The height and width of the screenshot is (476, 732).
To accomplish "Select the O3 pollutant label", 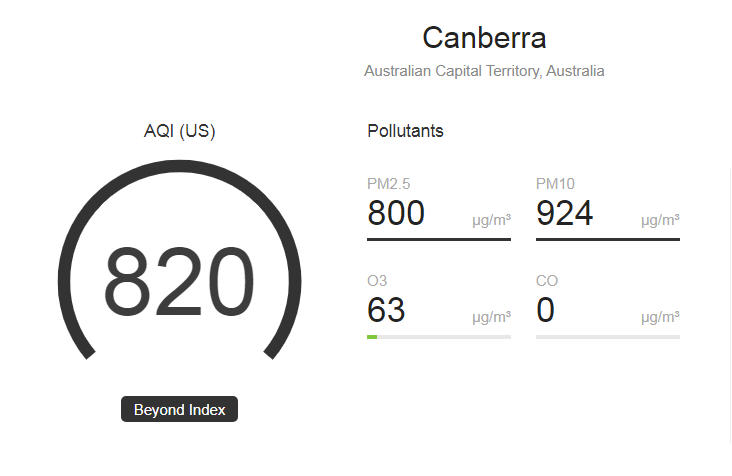I will [x=377, y=281].
